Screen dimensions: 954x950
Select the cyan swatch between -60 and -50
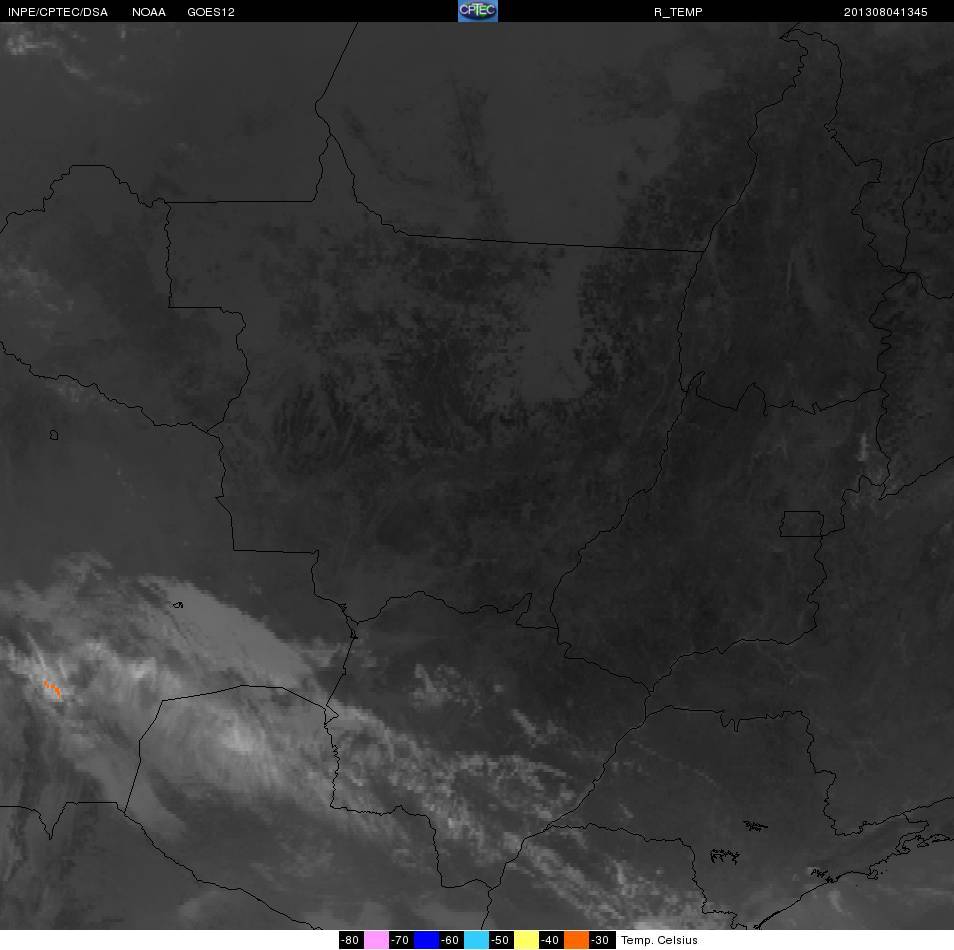click(x=476, y=940)
